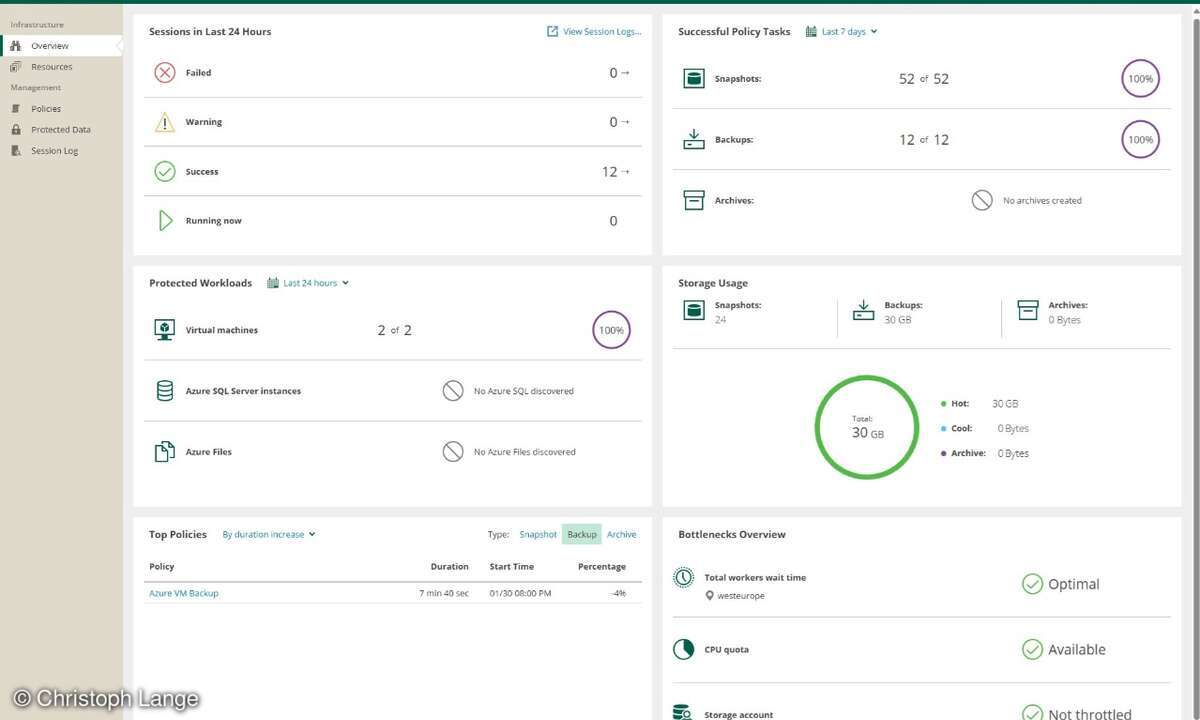The image size is (1200, 720).
Task: Click the Failed sessions count arrow
Action: [x=625, y=73]
